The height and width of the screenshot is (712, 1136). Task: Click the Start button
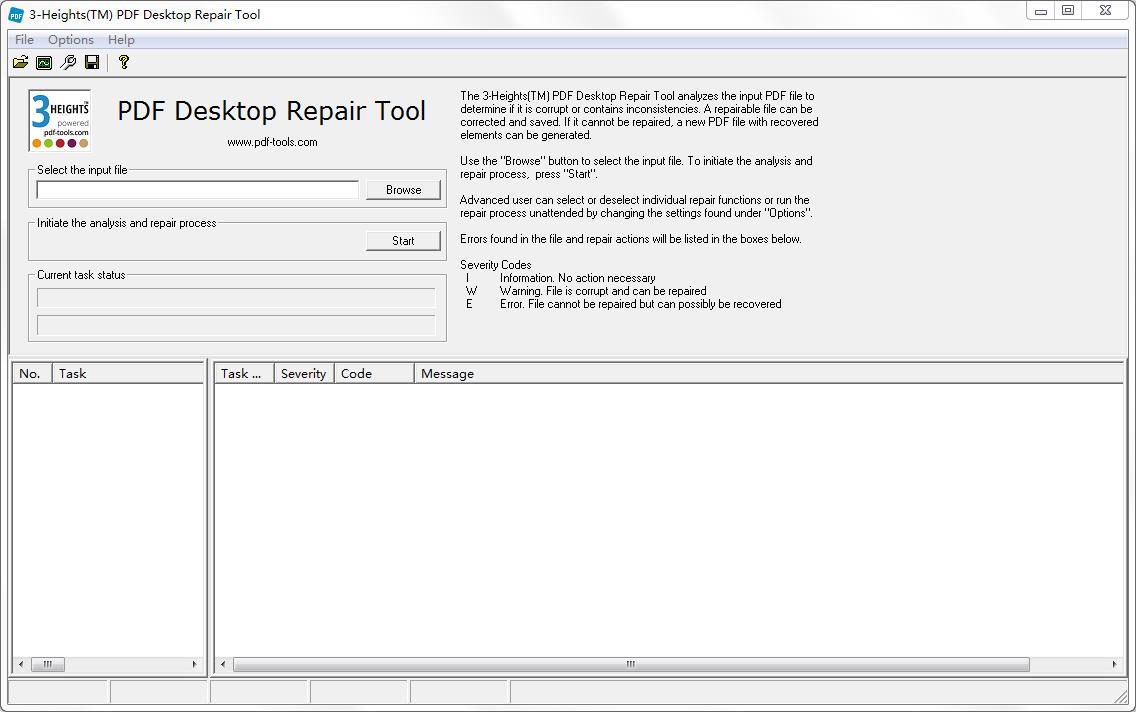point(404,240)
